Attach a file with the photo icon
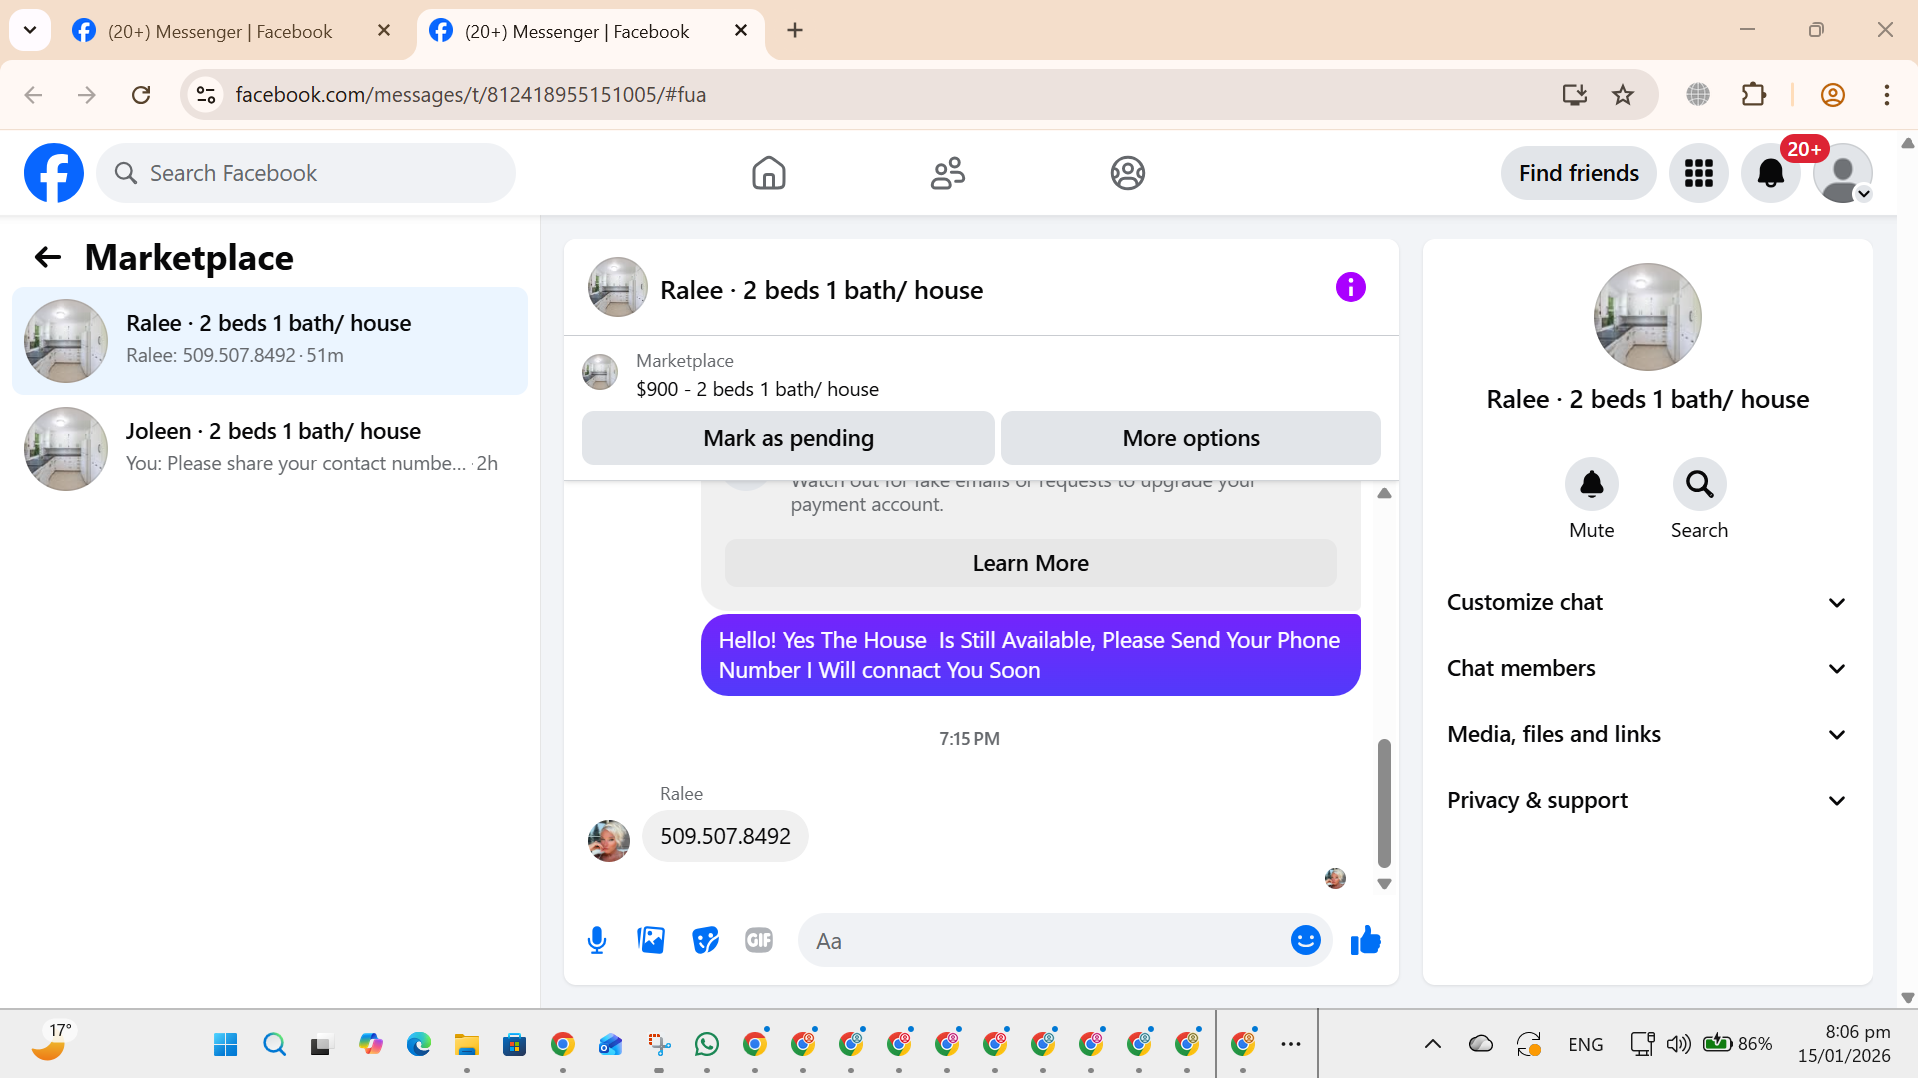Viewport: 1918px width, 1078px height. 651,940
